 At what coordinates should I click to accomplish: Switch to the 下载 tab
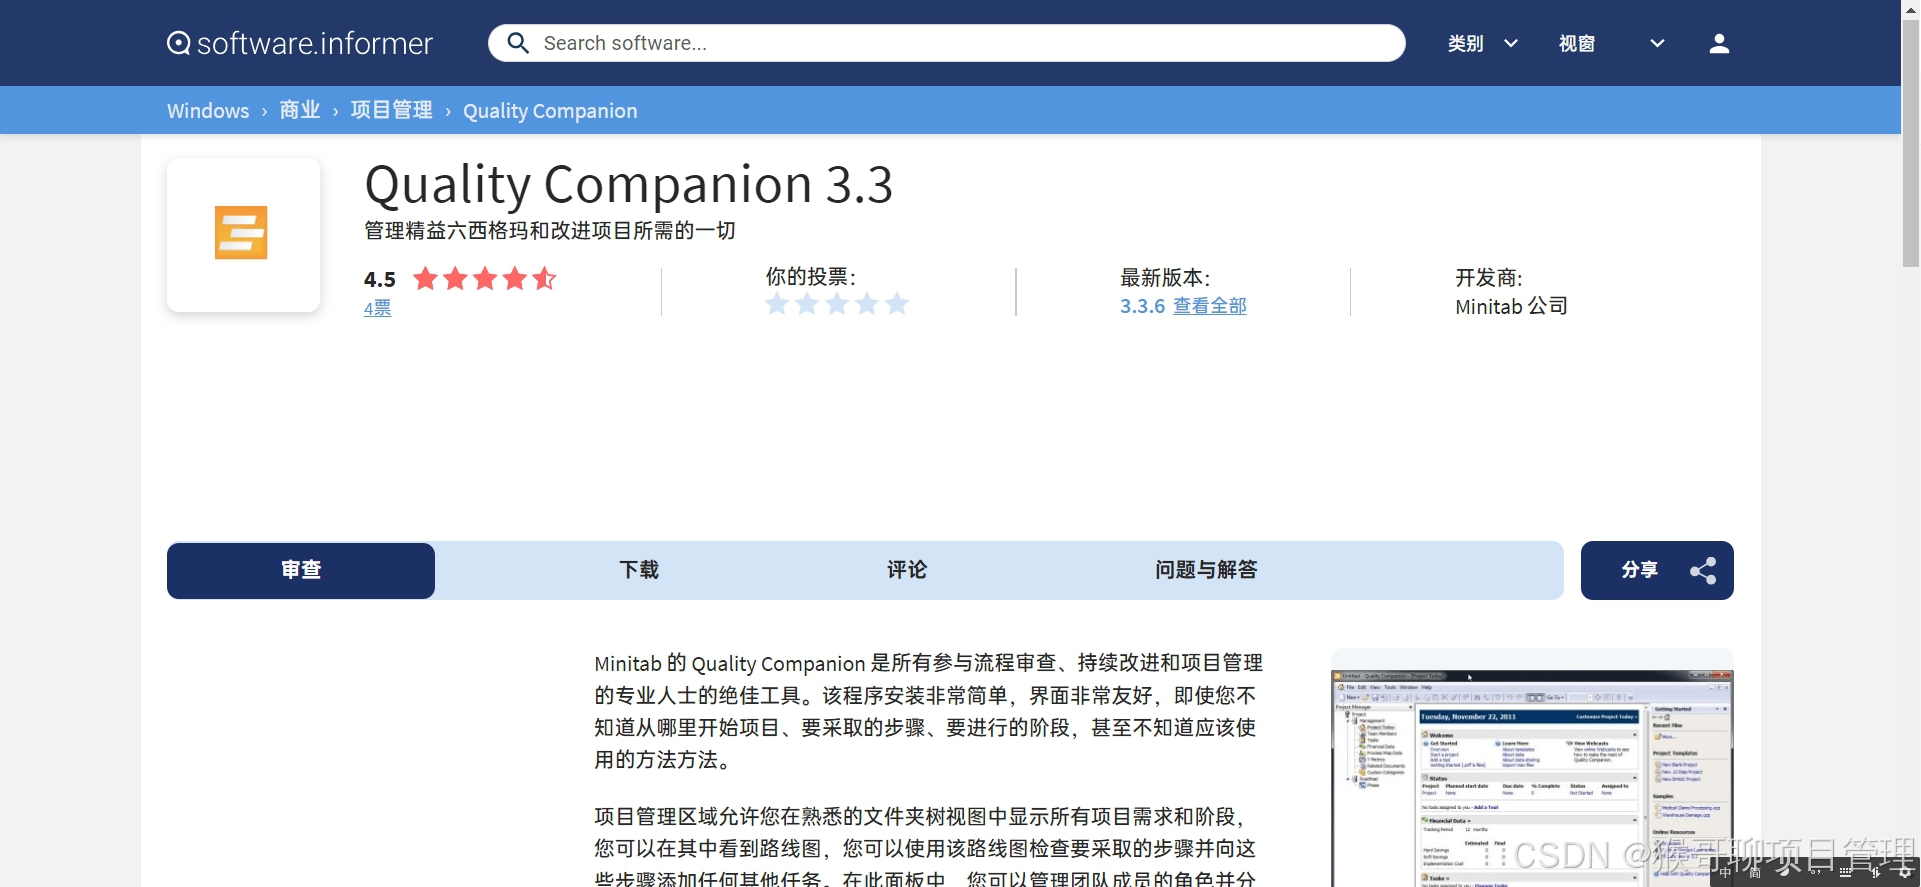coord(639,570)
